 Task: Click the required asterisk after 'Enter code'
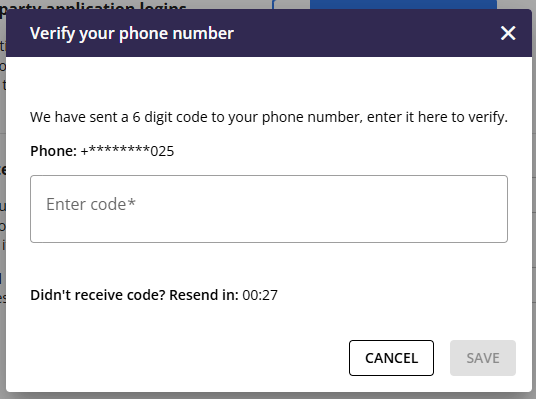132,202
